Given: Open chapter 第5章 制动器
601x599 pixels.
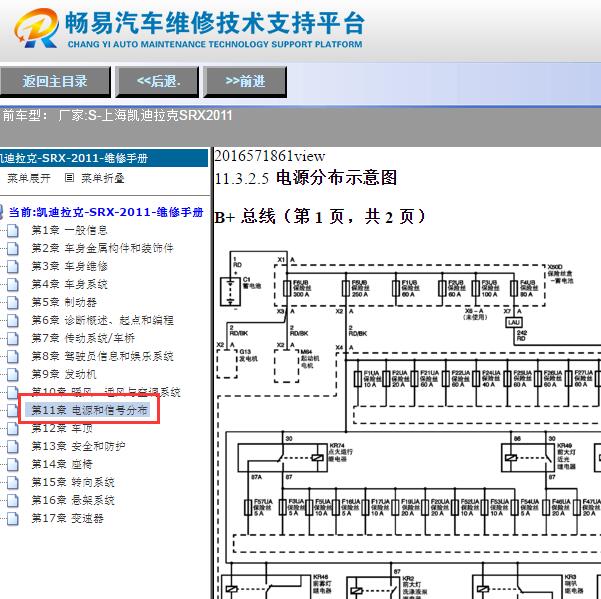Looking at the screenshot, I should [x=64, y=302].
